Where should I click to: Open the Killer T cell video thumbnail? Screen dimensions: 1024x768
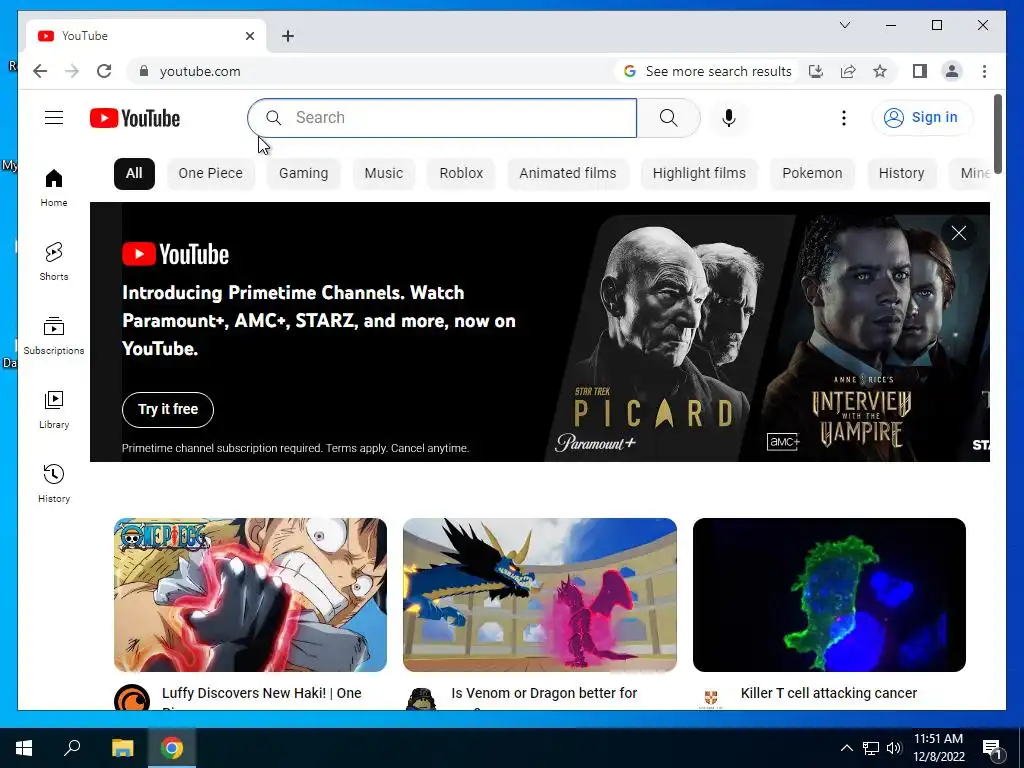(829, 595)
